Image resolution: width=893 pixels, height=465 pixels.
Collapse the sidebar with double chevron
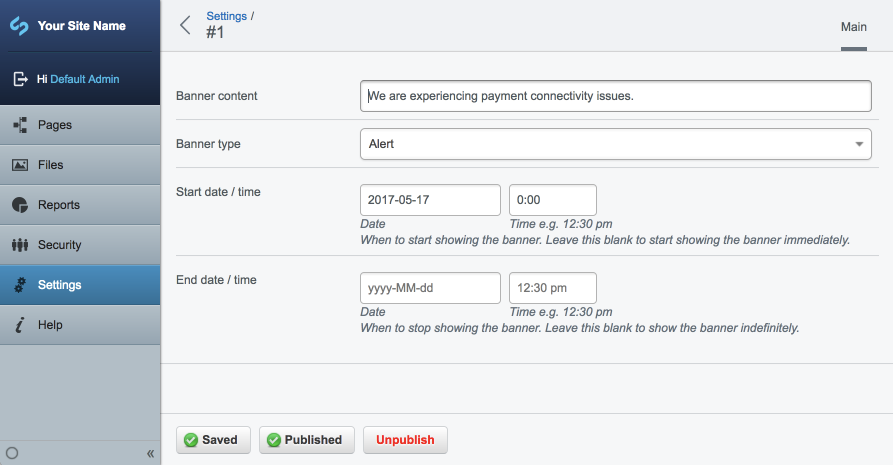(150, 454)
